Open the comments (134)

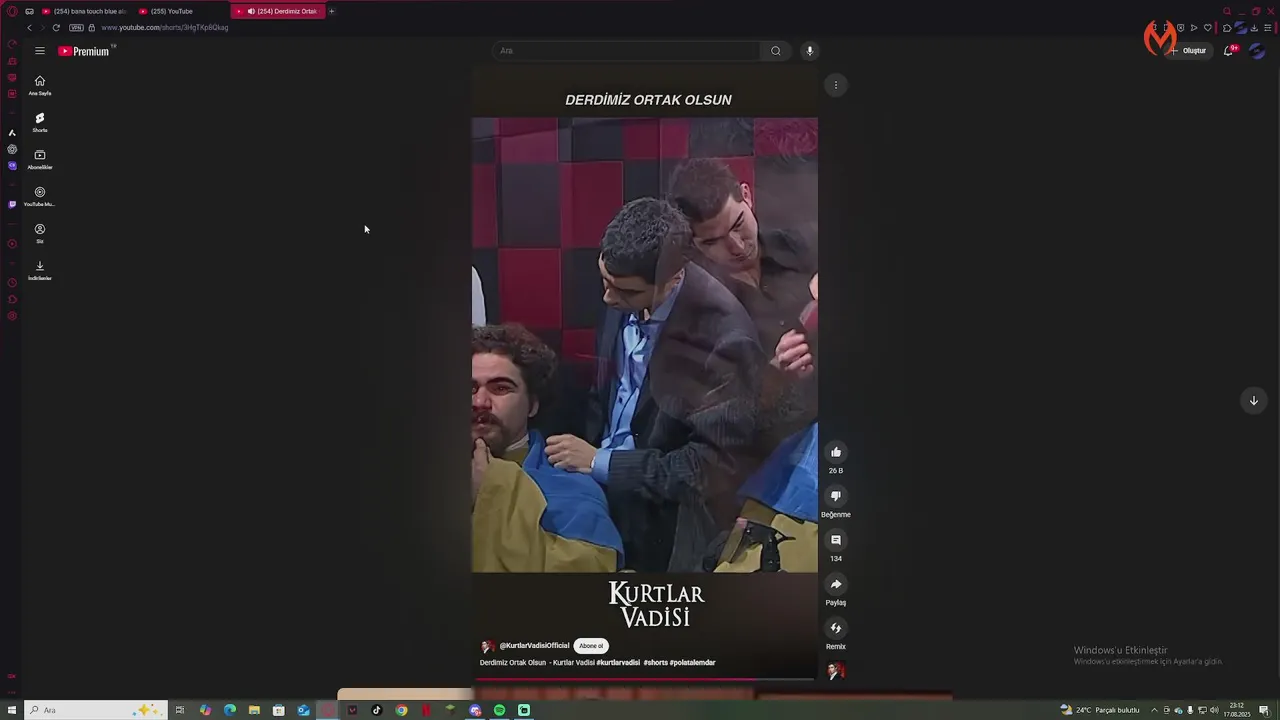pyautogui.click(x=836, y=540)
